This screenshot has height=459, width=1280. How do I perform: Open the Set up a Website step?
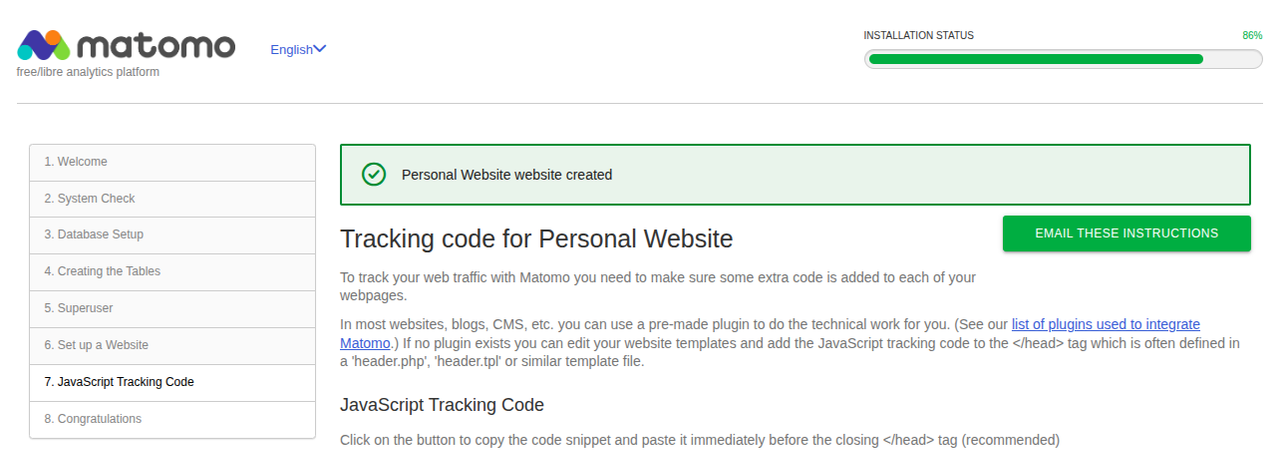(96, 345)
